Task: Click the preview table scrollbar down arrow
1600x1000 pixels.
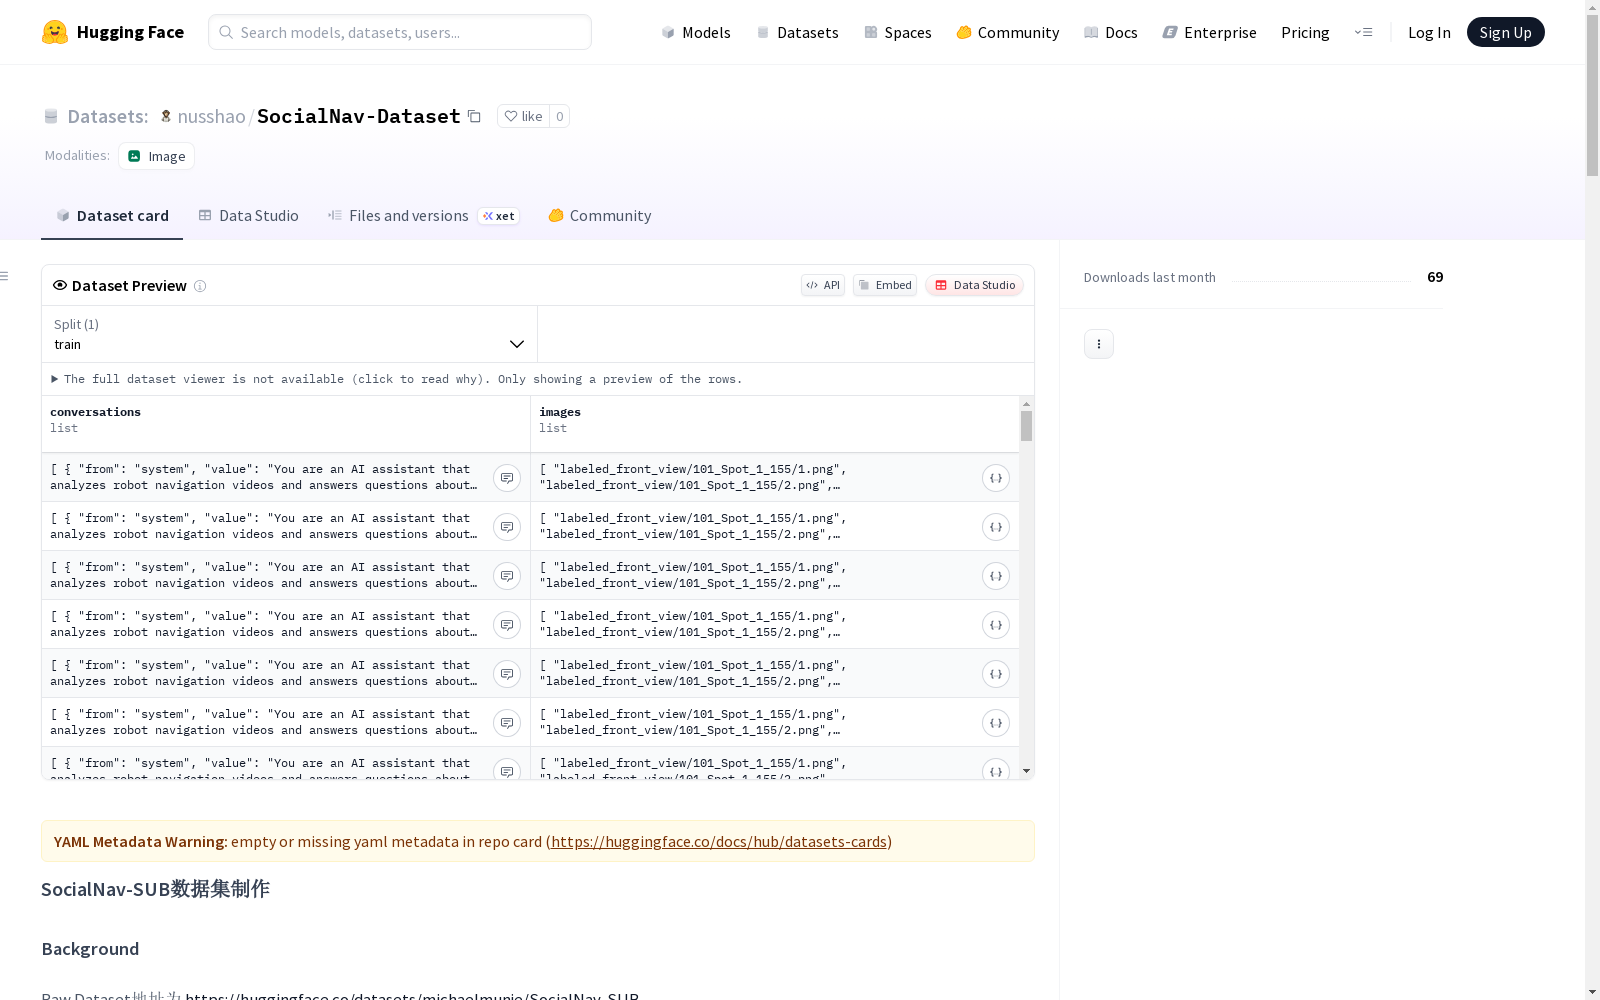Action: pyautogui.click(x=1026, y=771)
